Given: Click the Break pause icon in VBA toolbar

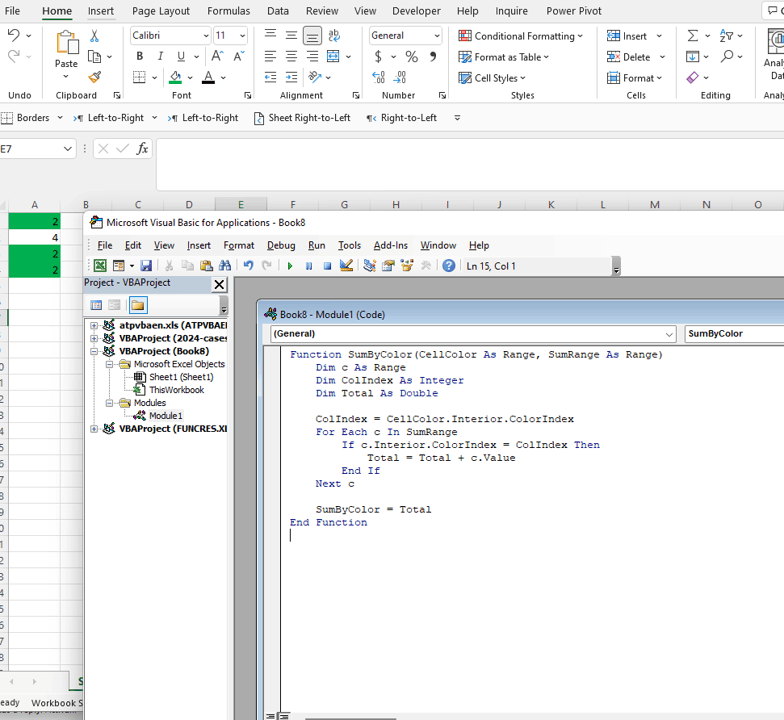Looking at the screenshot, I should point(309,266).
